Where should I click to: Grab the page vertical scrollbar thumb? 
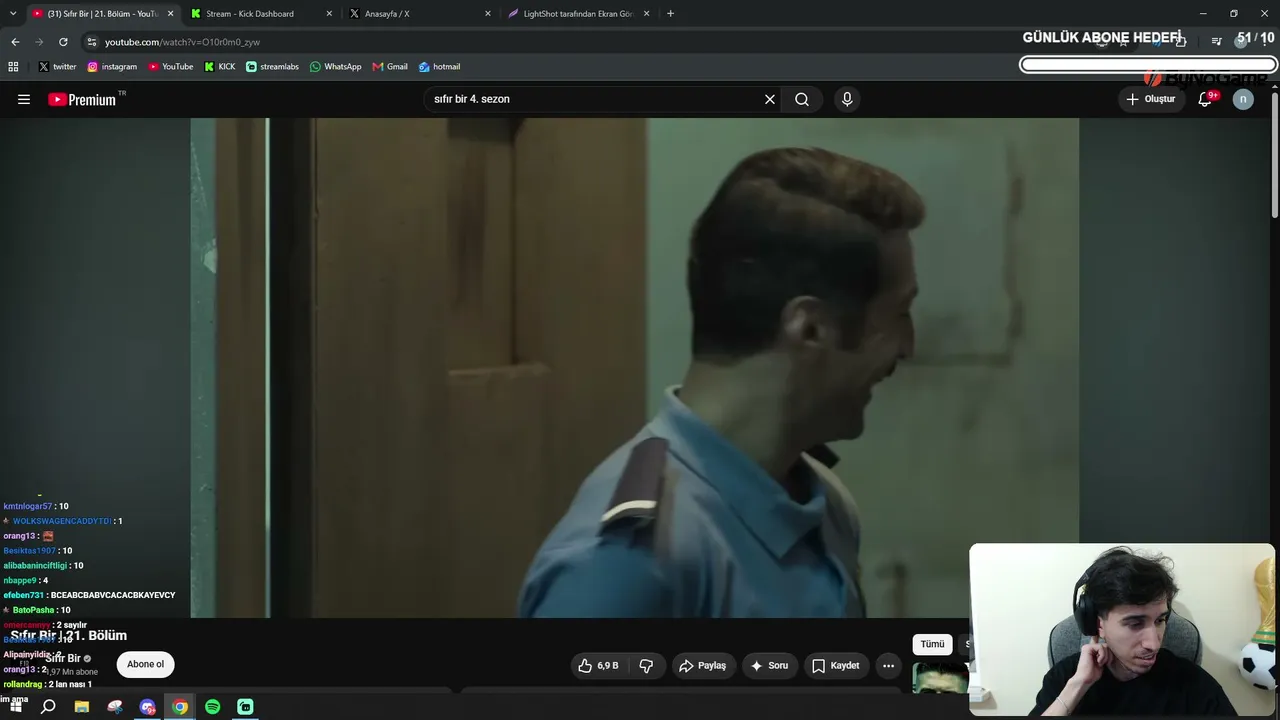[x=1275, y=153]
